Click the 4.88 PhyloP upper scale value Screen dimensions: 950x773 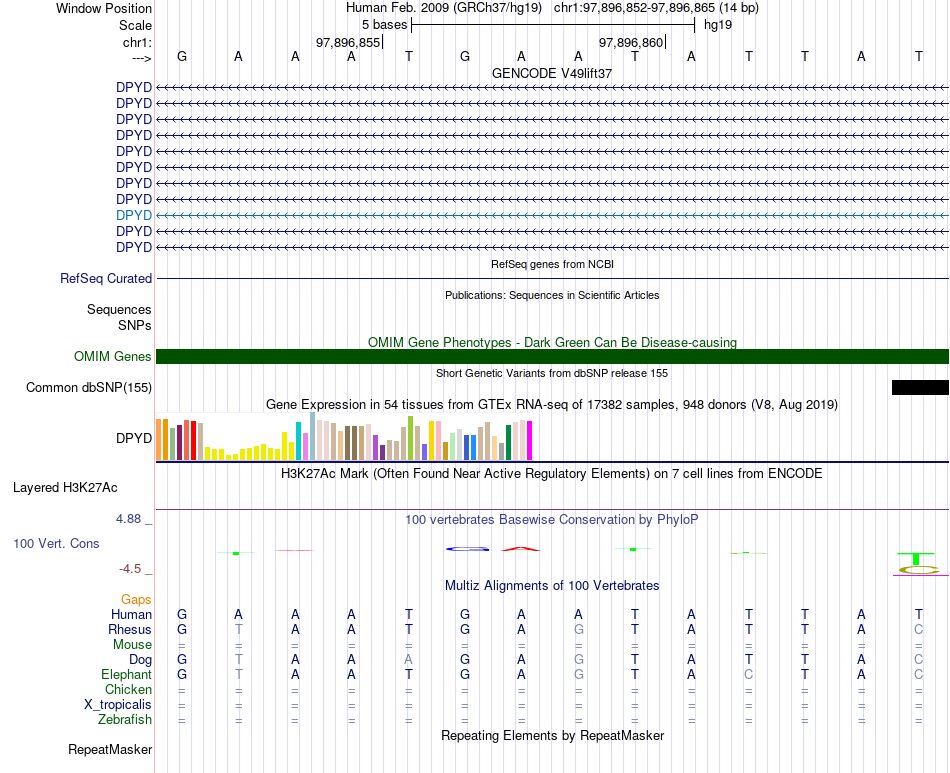tap(128, 519)
